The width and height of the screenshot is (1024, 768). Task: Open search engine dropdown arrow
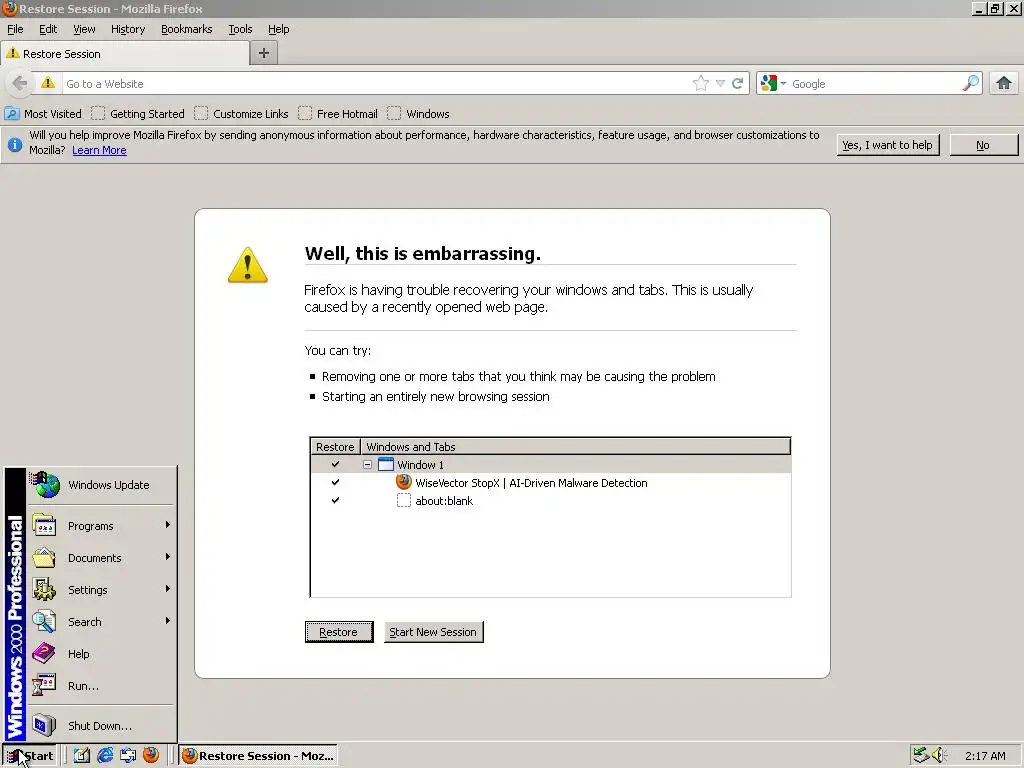tap(783, 84)
